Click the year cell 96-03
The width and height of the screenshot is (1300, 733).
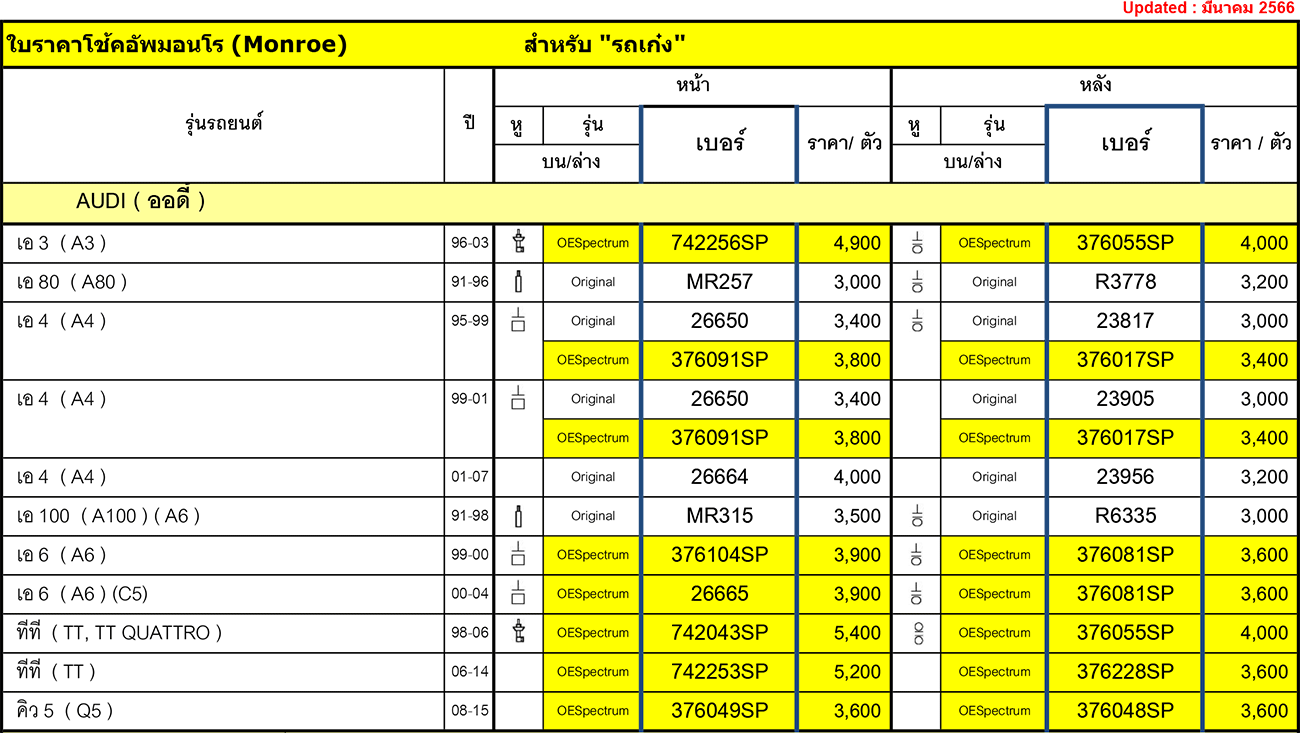tap(469, 243)
